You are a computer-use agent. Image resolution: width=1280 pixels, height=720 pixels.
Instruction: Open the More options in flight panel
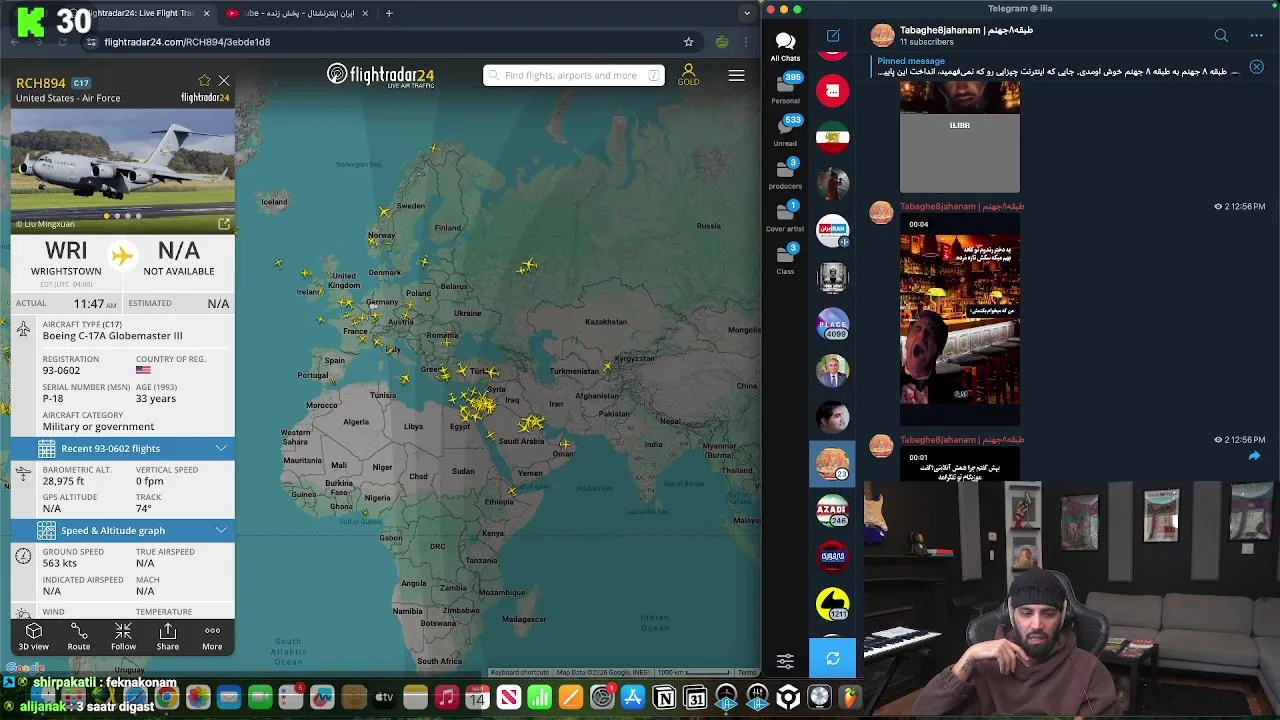pyautogui.click(x=212, y=636)
